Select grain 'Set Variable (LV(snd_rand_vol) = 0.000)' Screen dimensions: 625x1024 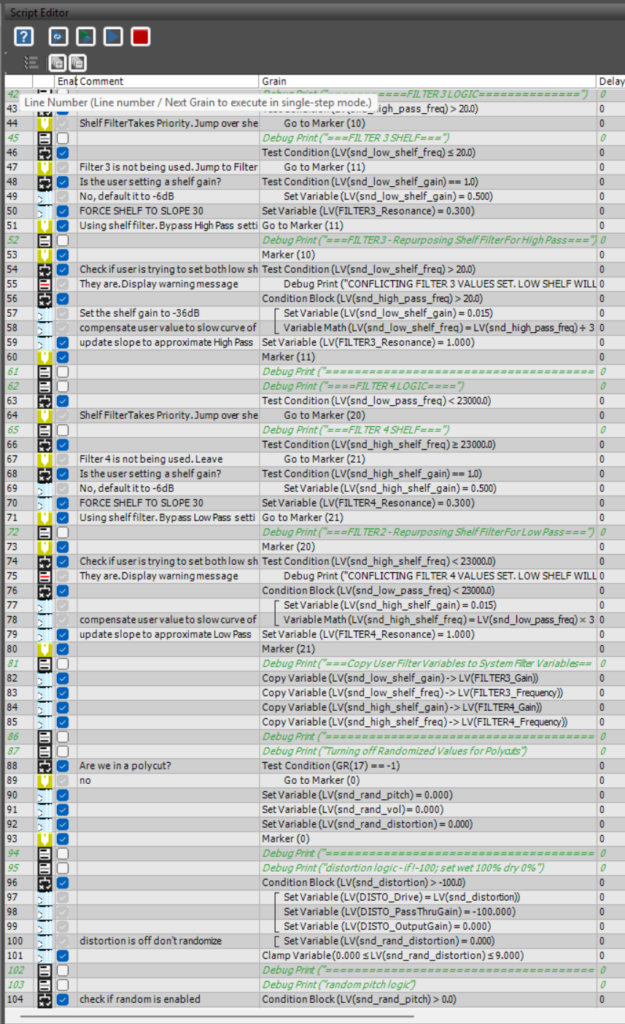coord(353,810)
